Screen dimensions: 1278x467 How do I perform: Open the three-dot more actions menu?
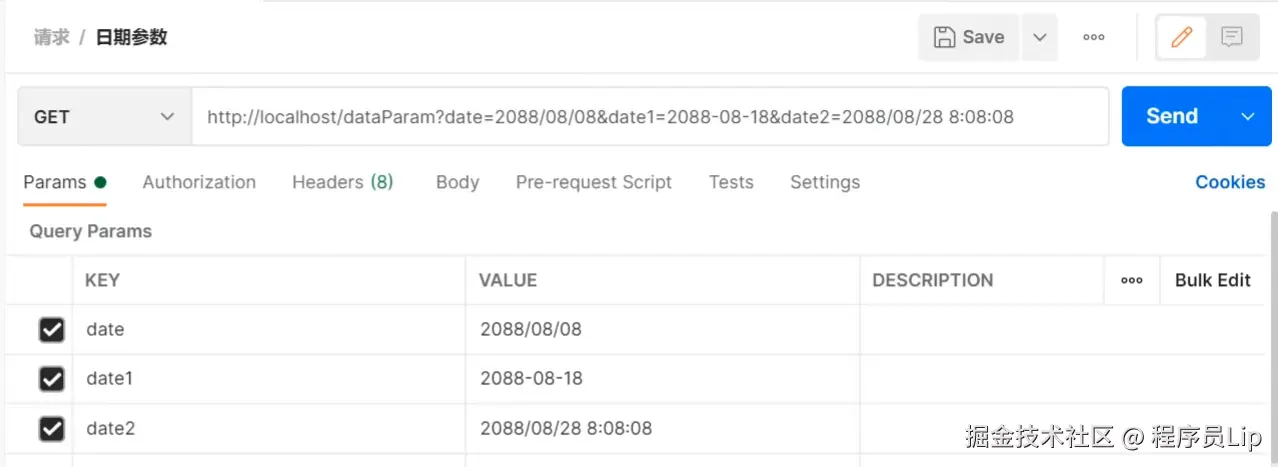click(x=1094, y=38)
